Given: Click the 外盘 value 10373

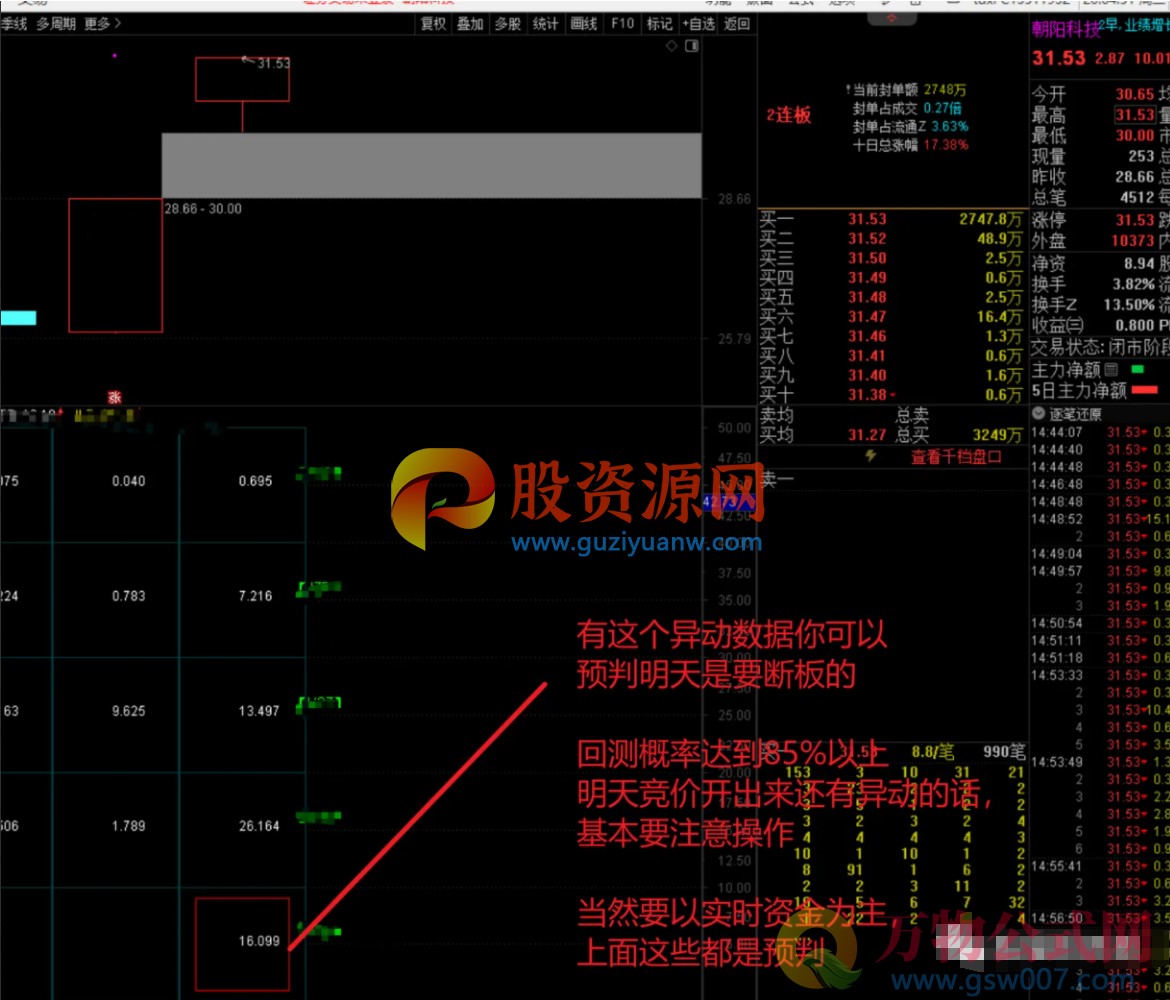Looking at the screenshot, I should (x=1133, y=240).
